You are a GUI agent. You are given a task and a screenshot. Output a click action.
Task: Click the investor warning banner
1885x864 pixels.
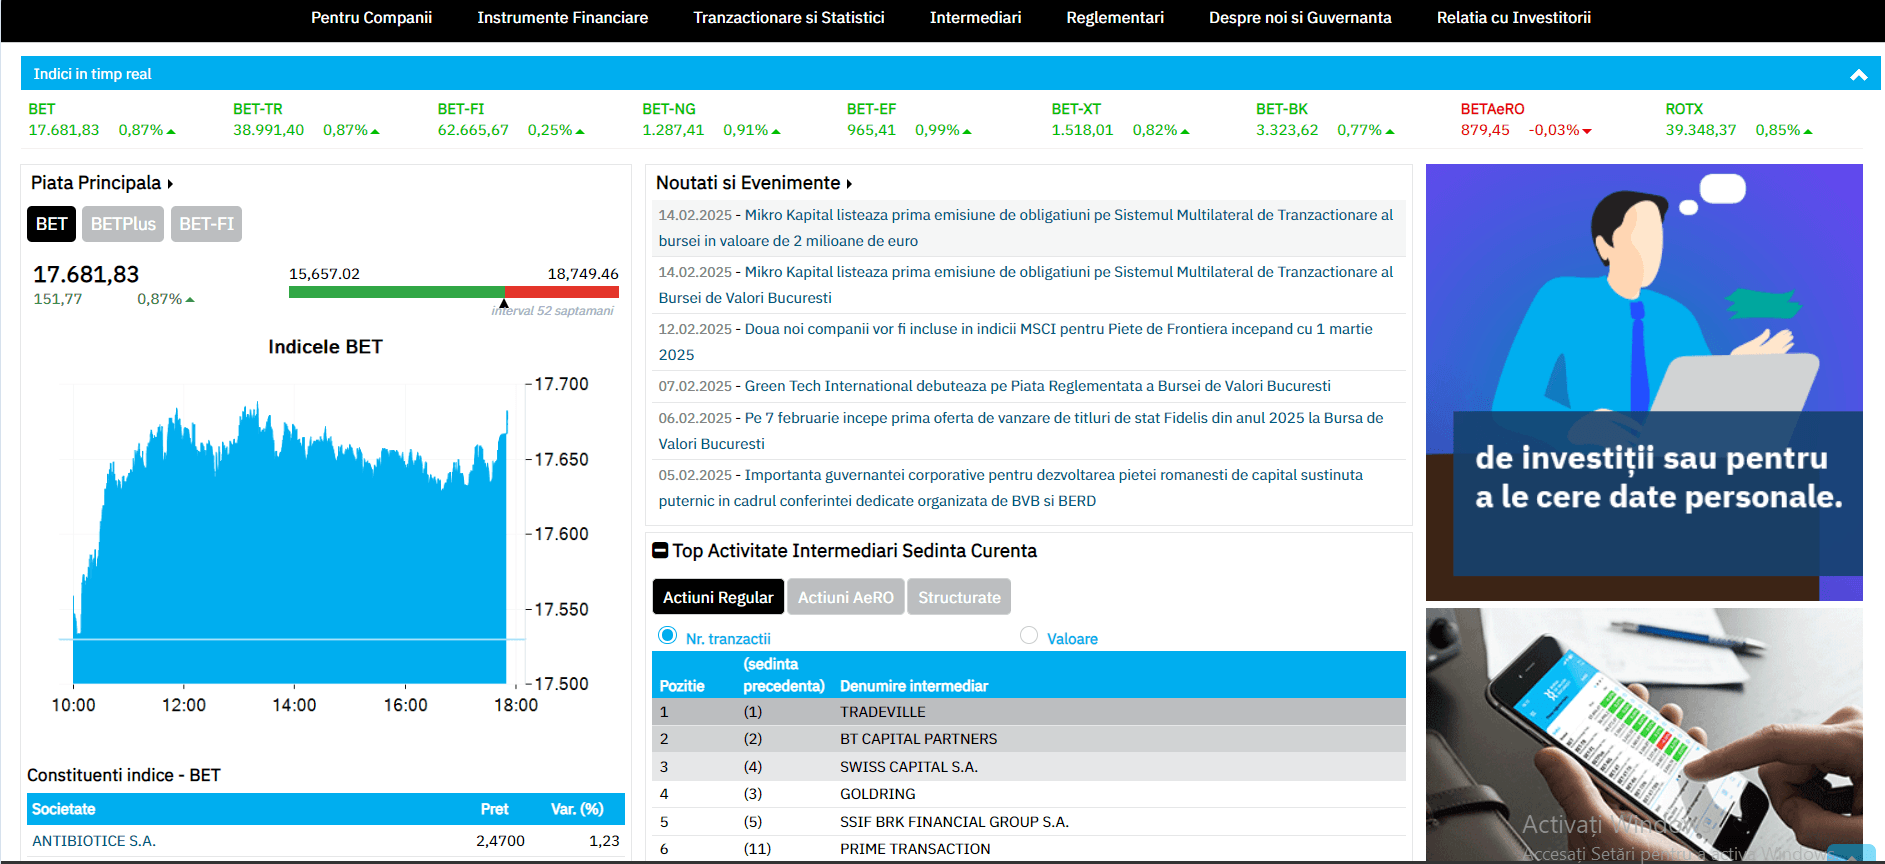[1644, 382]
